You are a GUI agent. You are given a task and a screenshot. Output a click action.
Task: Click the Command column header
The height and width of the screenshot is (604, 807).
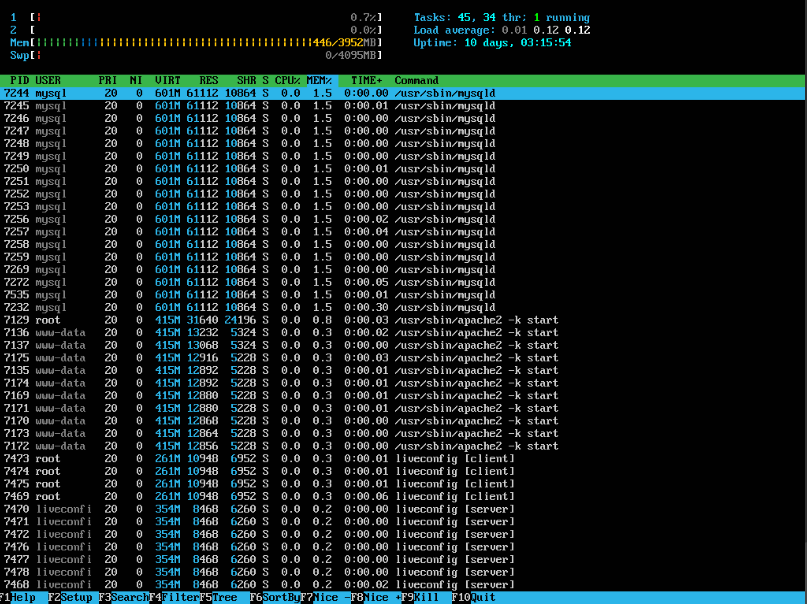417,80
